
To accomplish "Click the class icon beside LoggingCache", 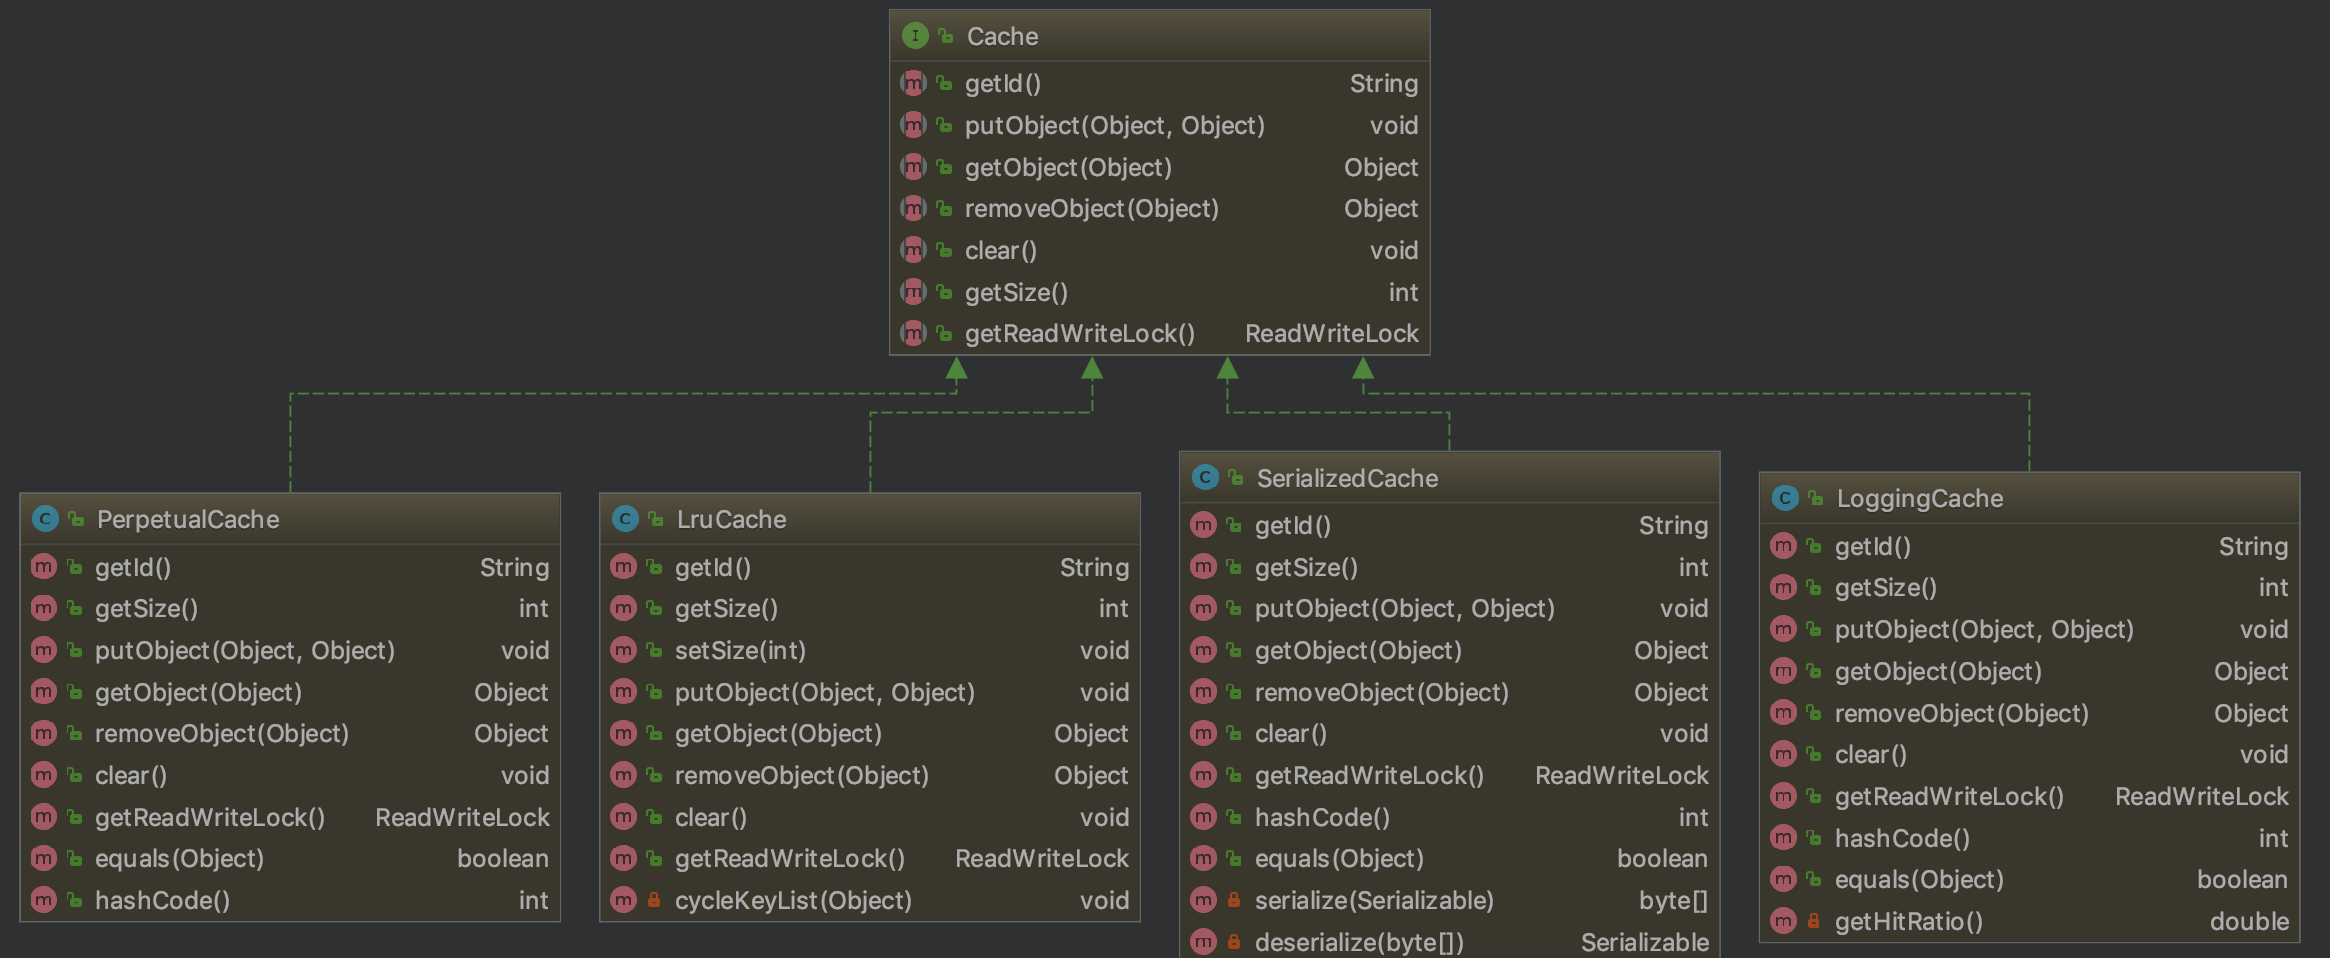I will [1784, 498].
